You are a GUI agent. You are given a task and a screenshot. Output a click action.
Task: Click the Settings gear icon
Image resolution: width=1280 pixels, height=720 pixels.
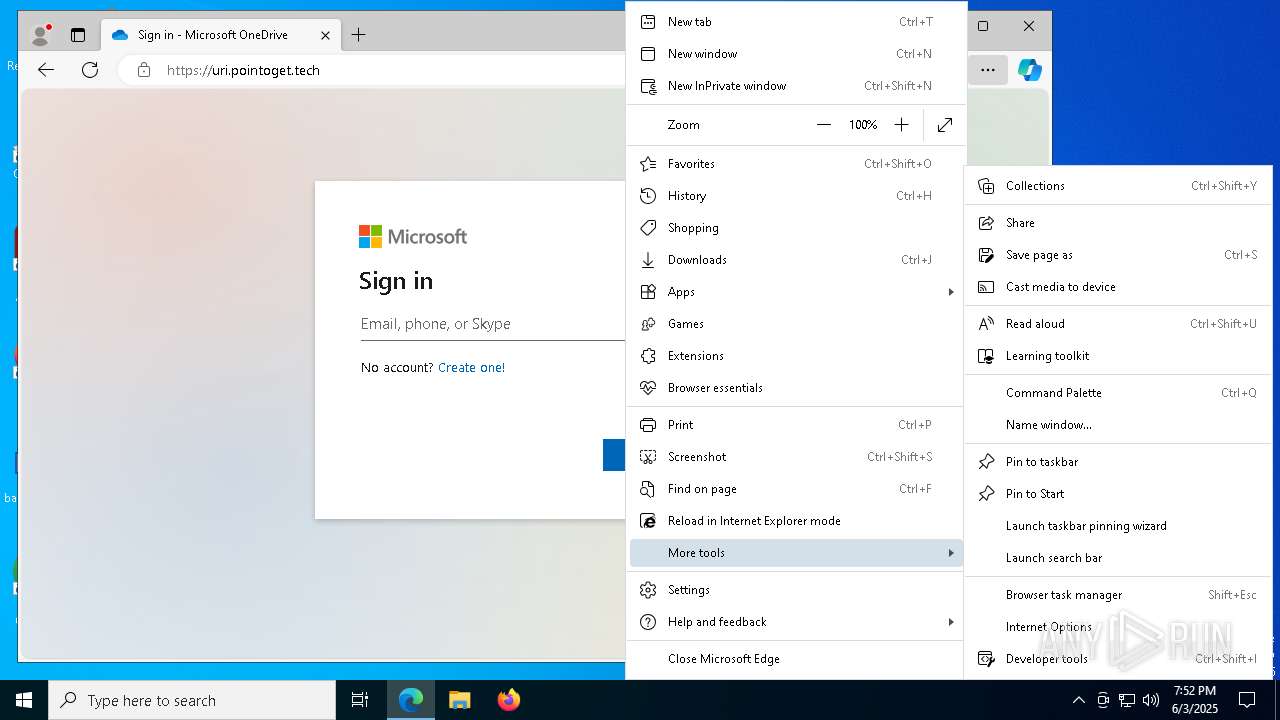(648, 589)
